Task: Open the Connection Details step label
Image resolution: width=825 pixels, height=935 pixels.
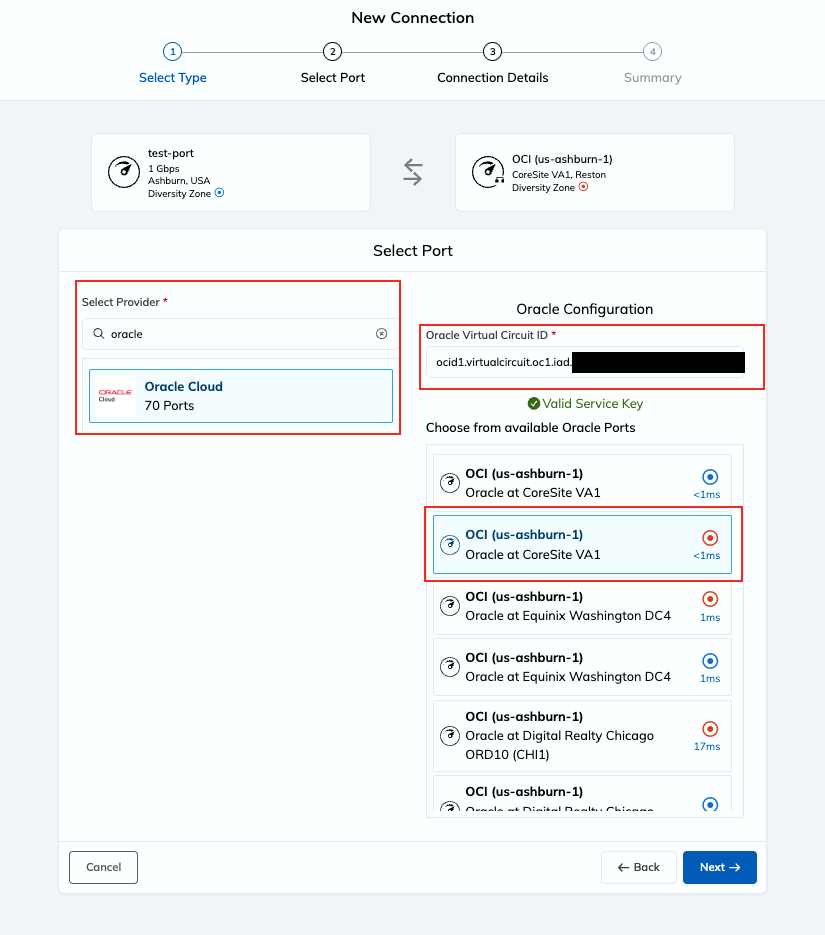Action: [492, 78]
